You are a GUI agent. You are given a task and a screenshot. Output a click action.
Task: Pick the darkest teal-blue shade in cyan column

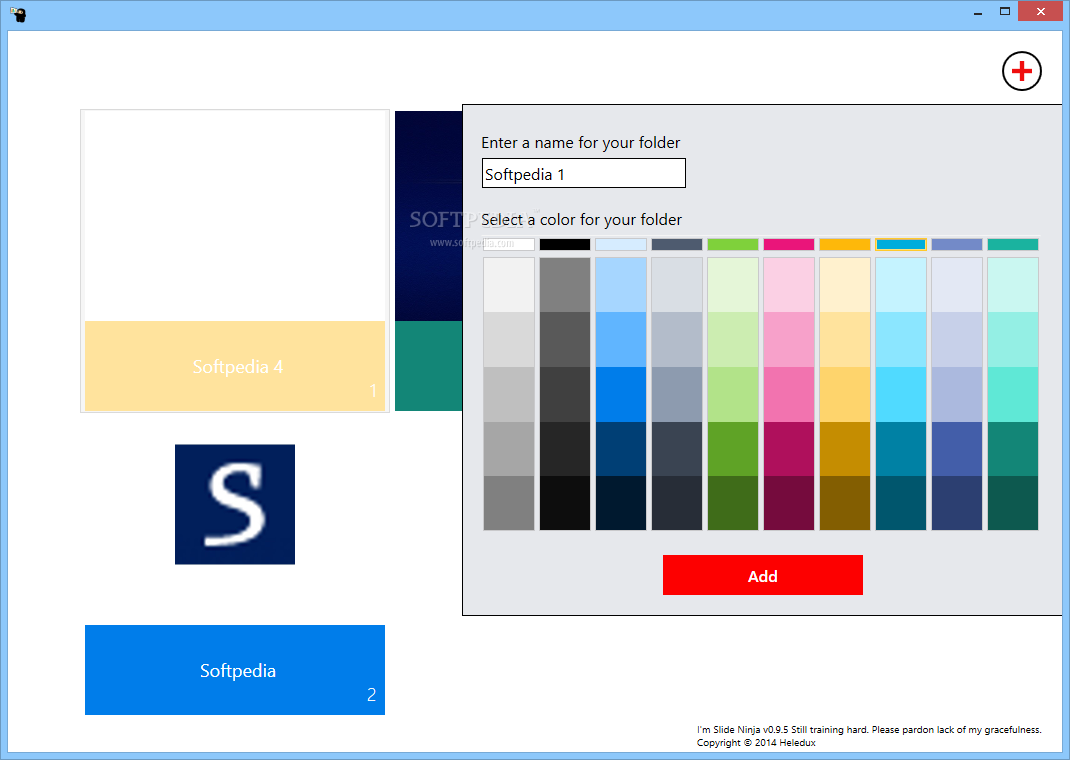[901, 503]
